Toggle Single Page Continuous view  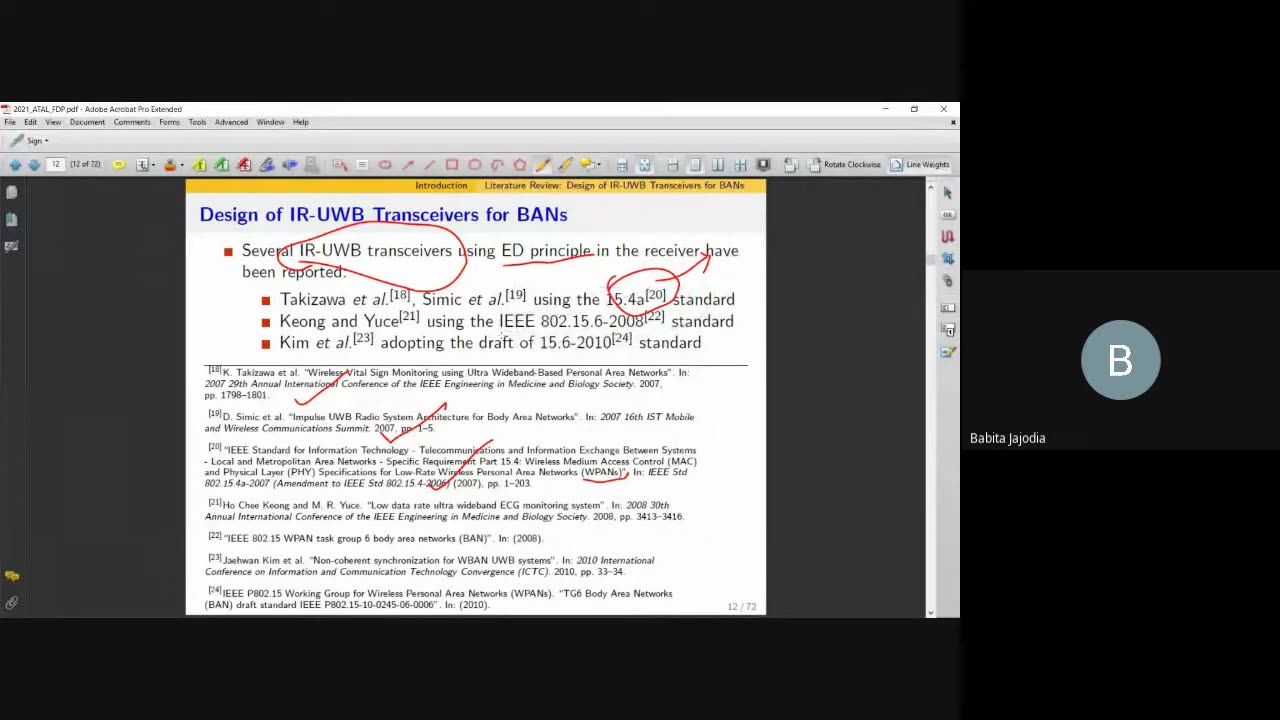(x=672, y=165)
